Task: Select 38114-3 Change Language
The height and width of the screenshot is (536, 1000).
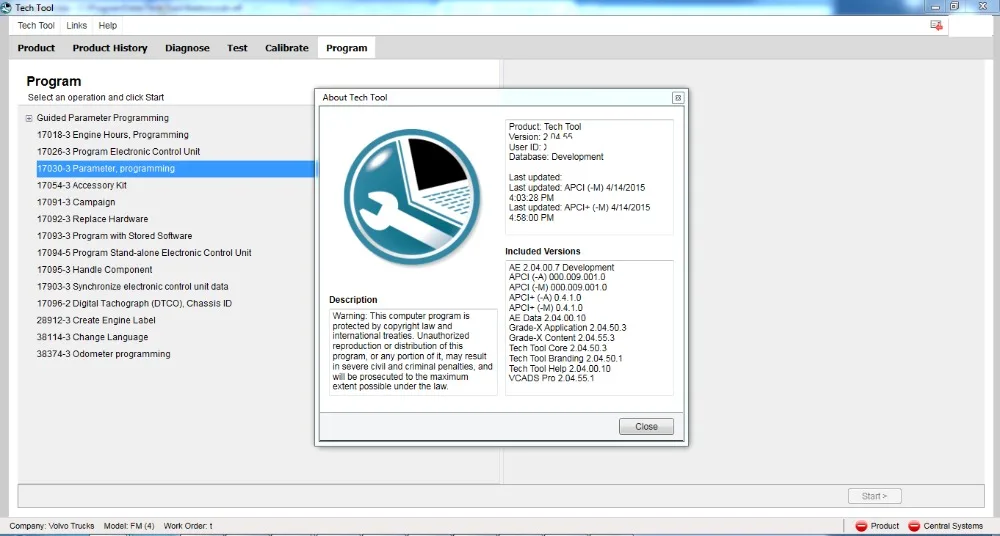Action: pyautogui.click(x=92, y=337)
